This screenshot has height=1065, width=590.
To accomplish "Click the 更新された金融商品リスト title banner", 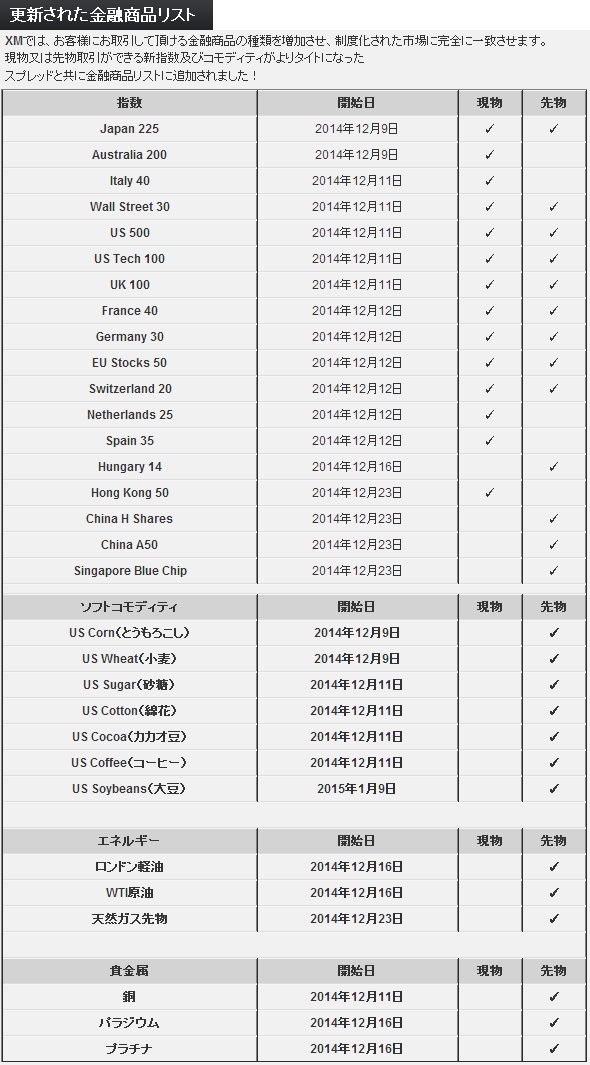I will (x=106, y=15).
